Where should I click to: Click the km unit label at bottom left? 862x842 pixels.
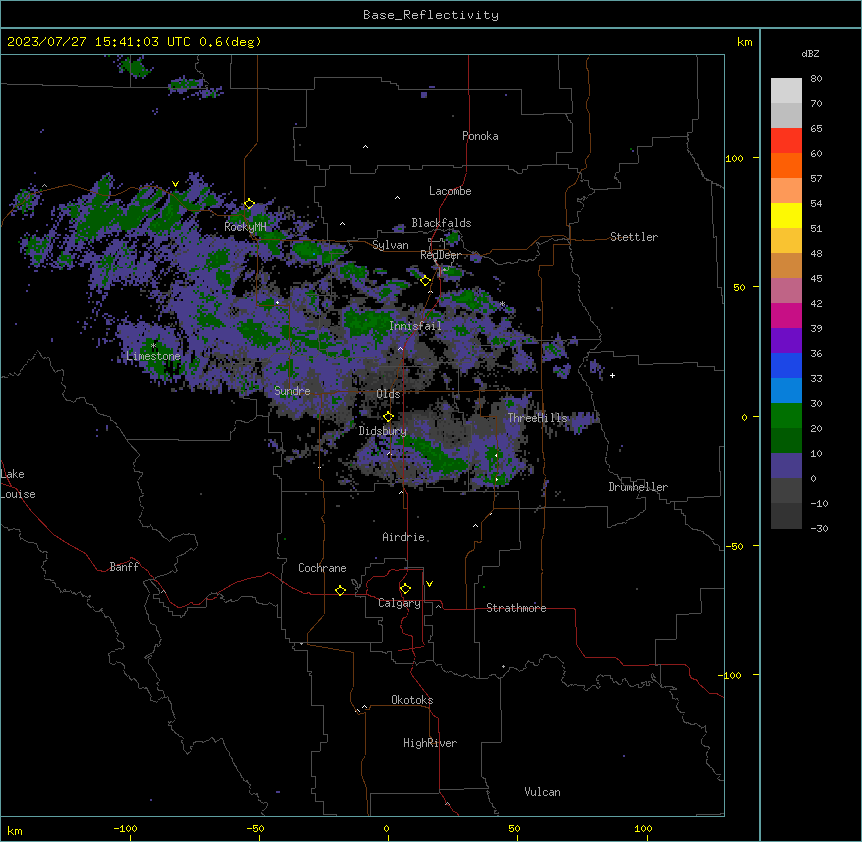click(15, 830)
